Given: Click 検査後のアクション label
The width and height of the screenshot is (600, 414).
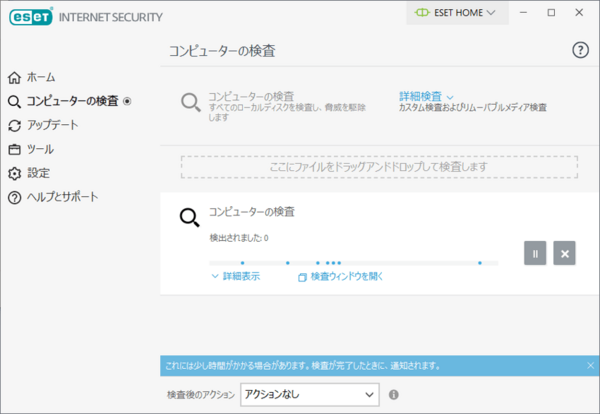Looking at the screenshot, I should coord(201,394).
